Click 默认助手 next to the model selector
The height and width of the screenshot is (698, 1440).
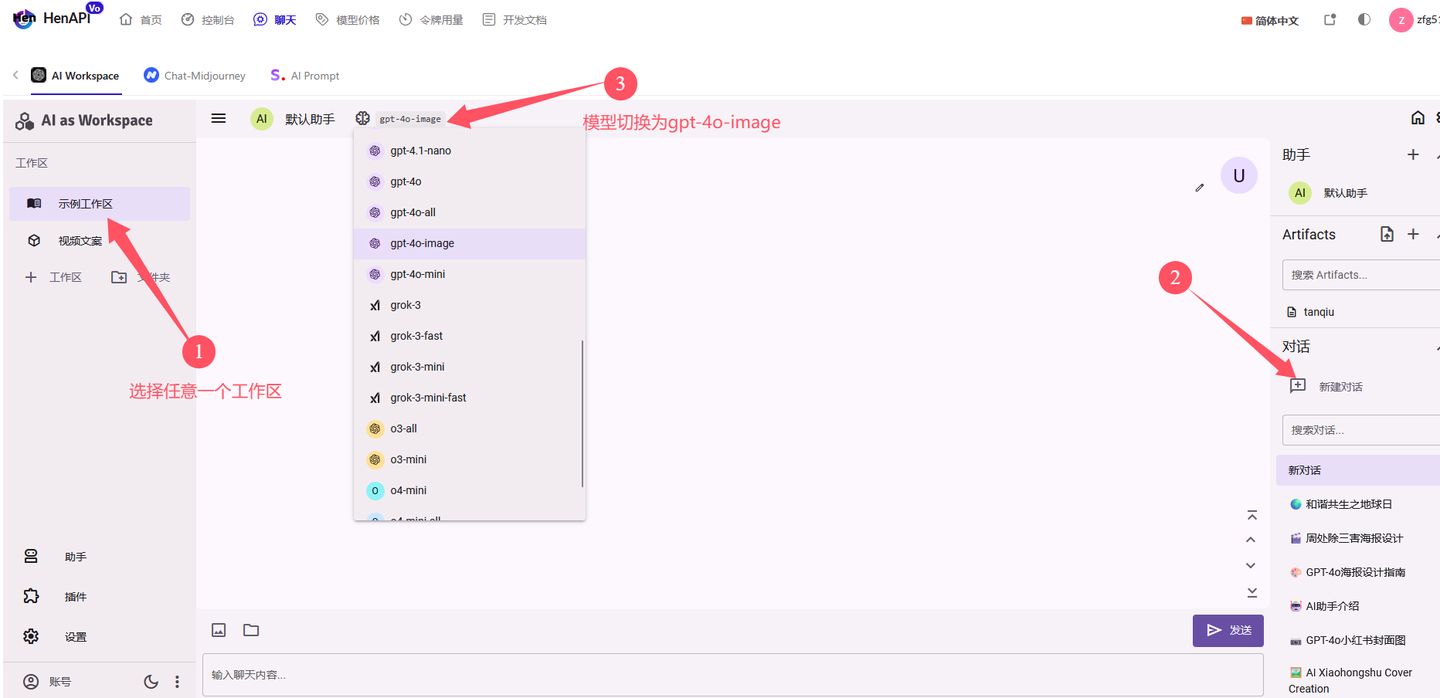click(310, 119)
